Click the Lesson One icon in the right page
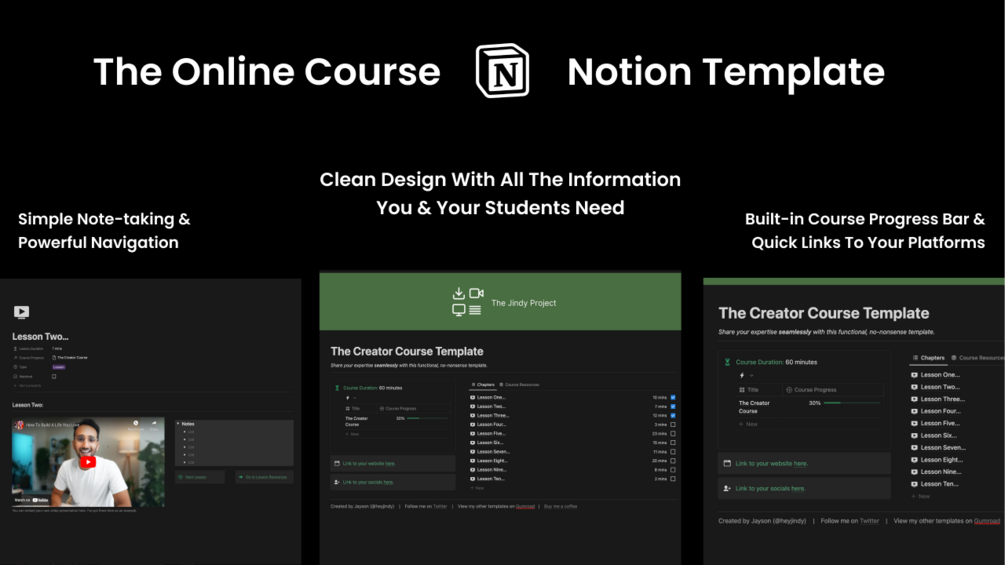 pos(914,375)
